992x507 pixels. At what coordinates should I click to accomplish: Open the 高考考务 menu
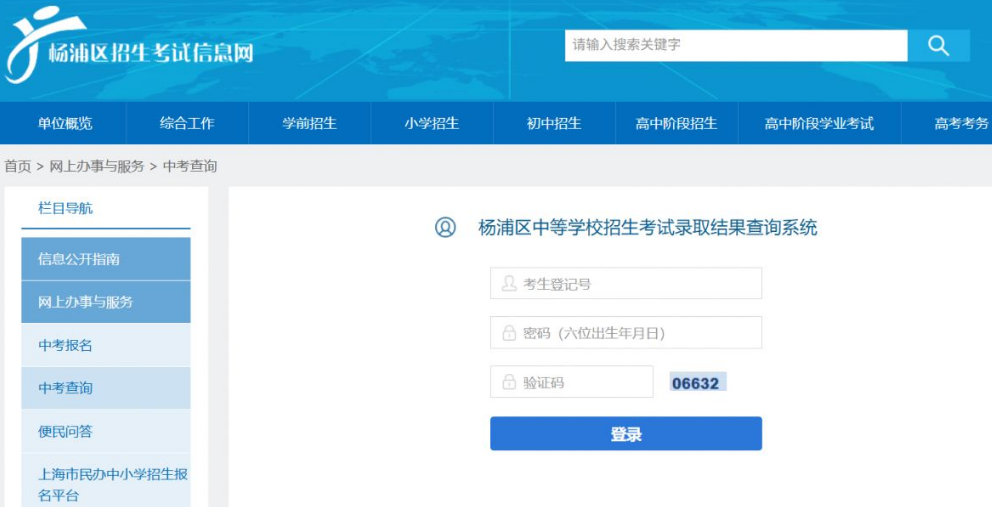[x=960, y=123]
